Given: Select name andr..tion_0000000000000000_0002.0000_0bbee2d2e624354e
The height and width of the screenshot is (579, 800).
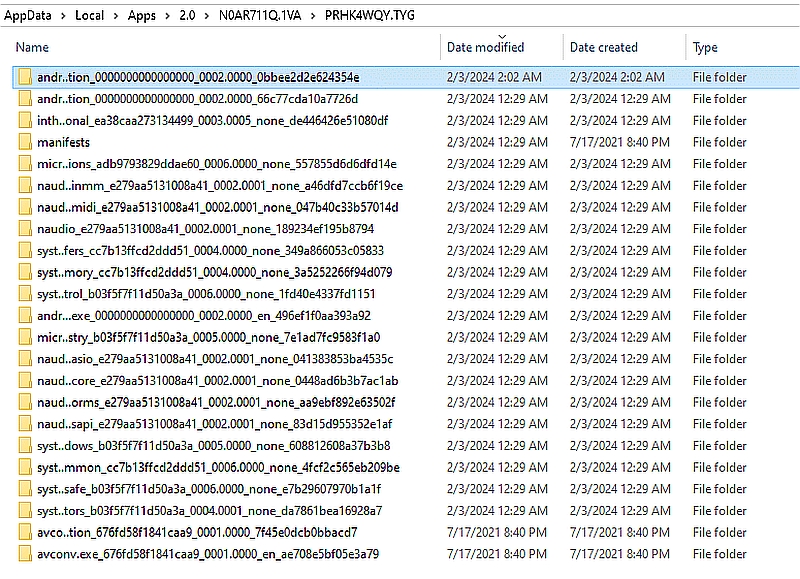Looking at the screenshot, I should pos(198,78).
